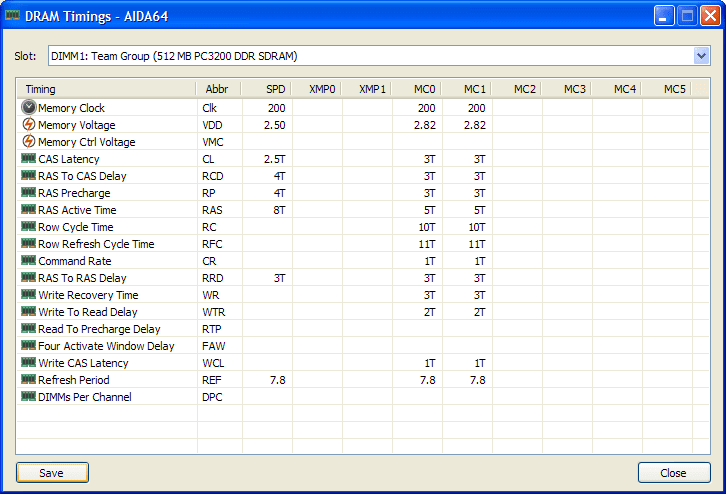The image size is (726, 494).
Task: Click the Write CAS Latency icon
Action: (x=28, y=363)
